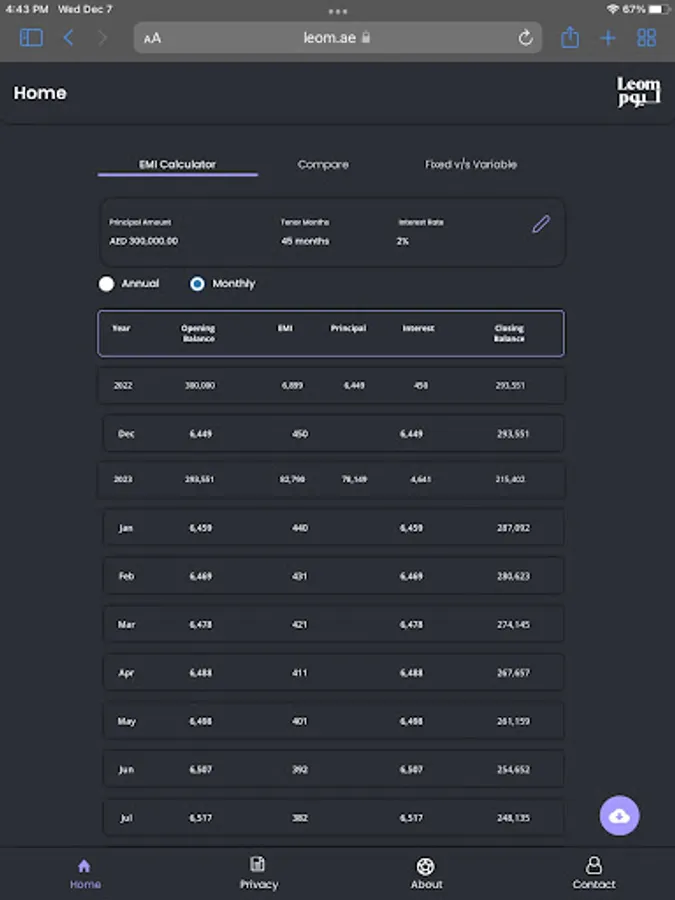
Task: Tap the Safari back button
Action: click(x=68, y=38)
